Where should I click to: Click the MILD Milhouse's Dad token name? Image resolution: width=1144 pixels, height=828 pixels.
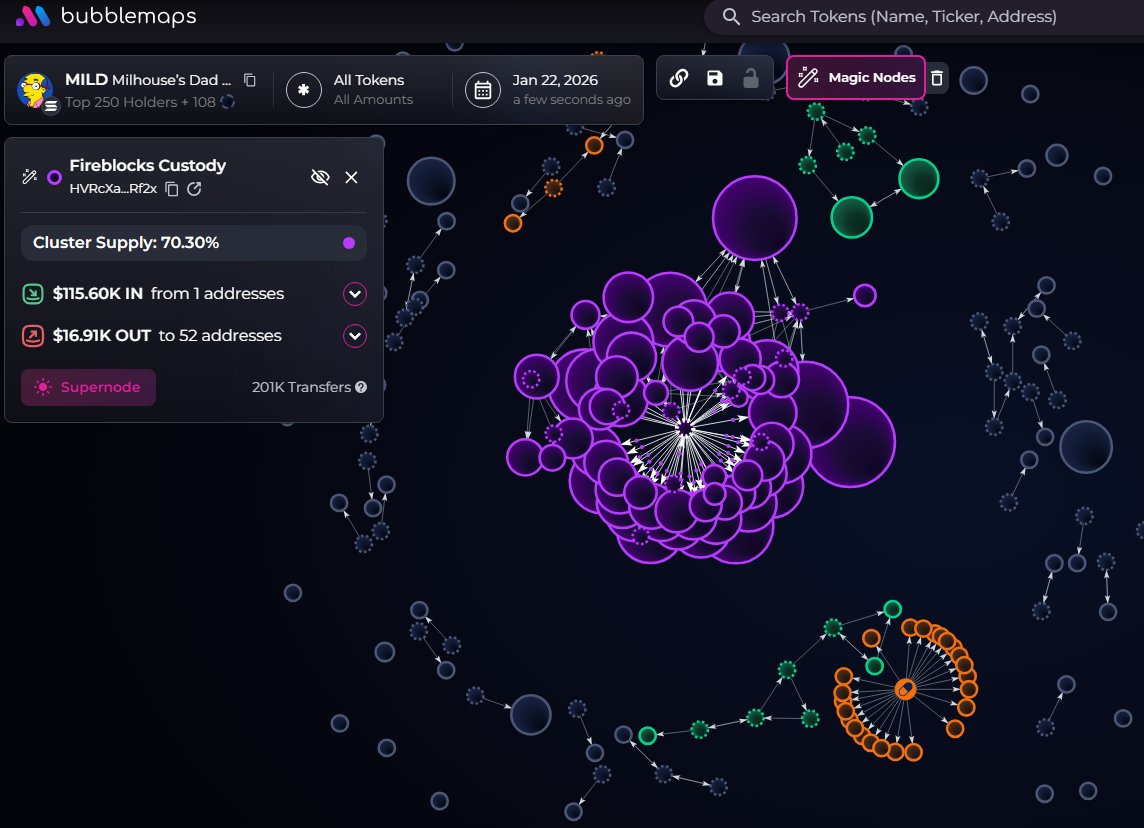[148, 80]
